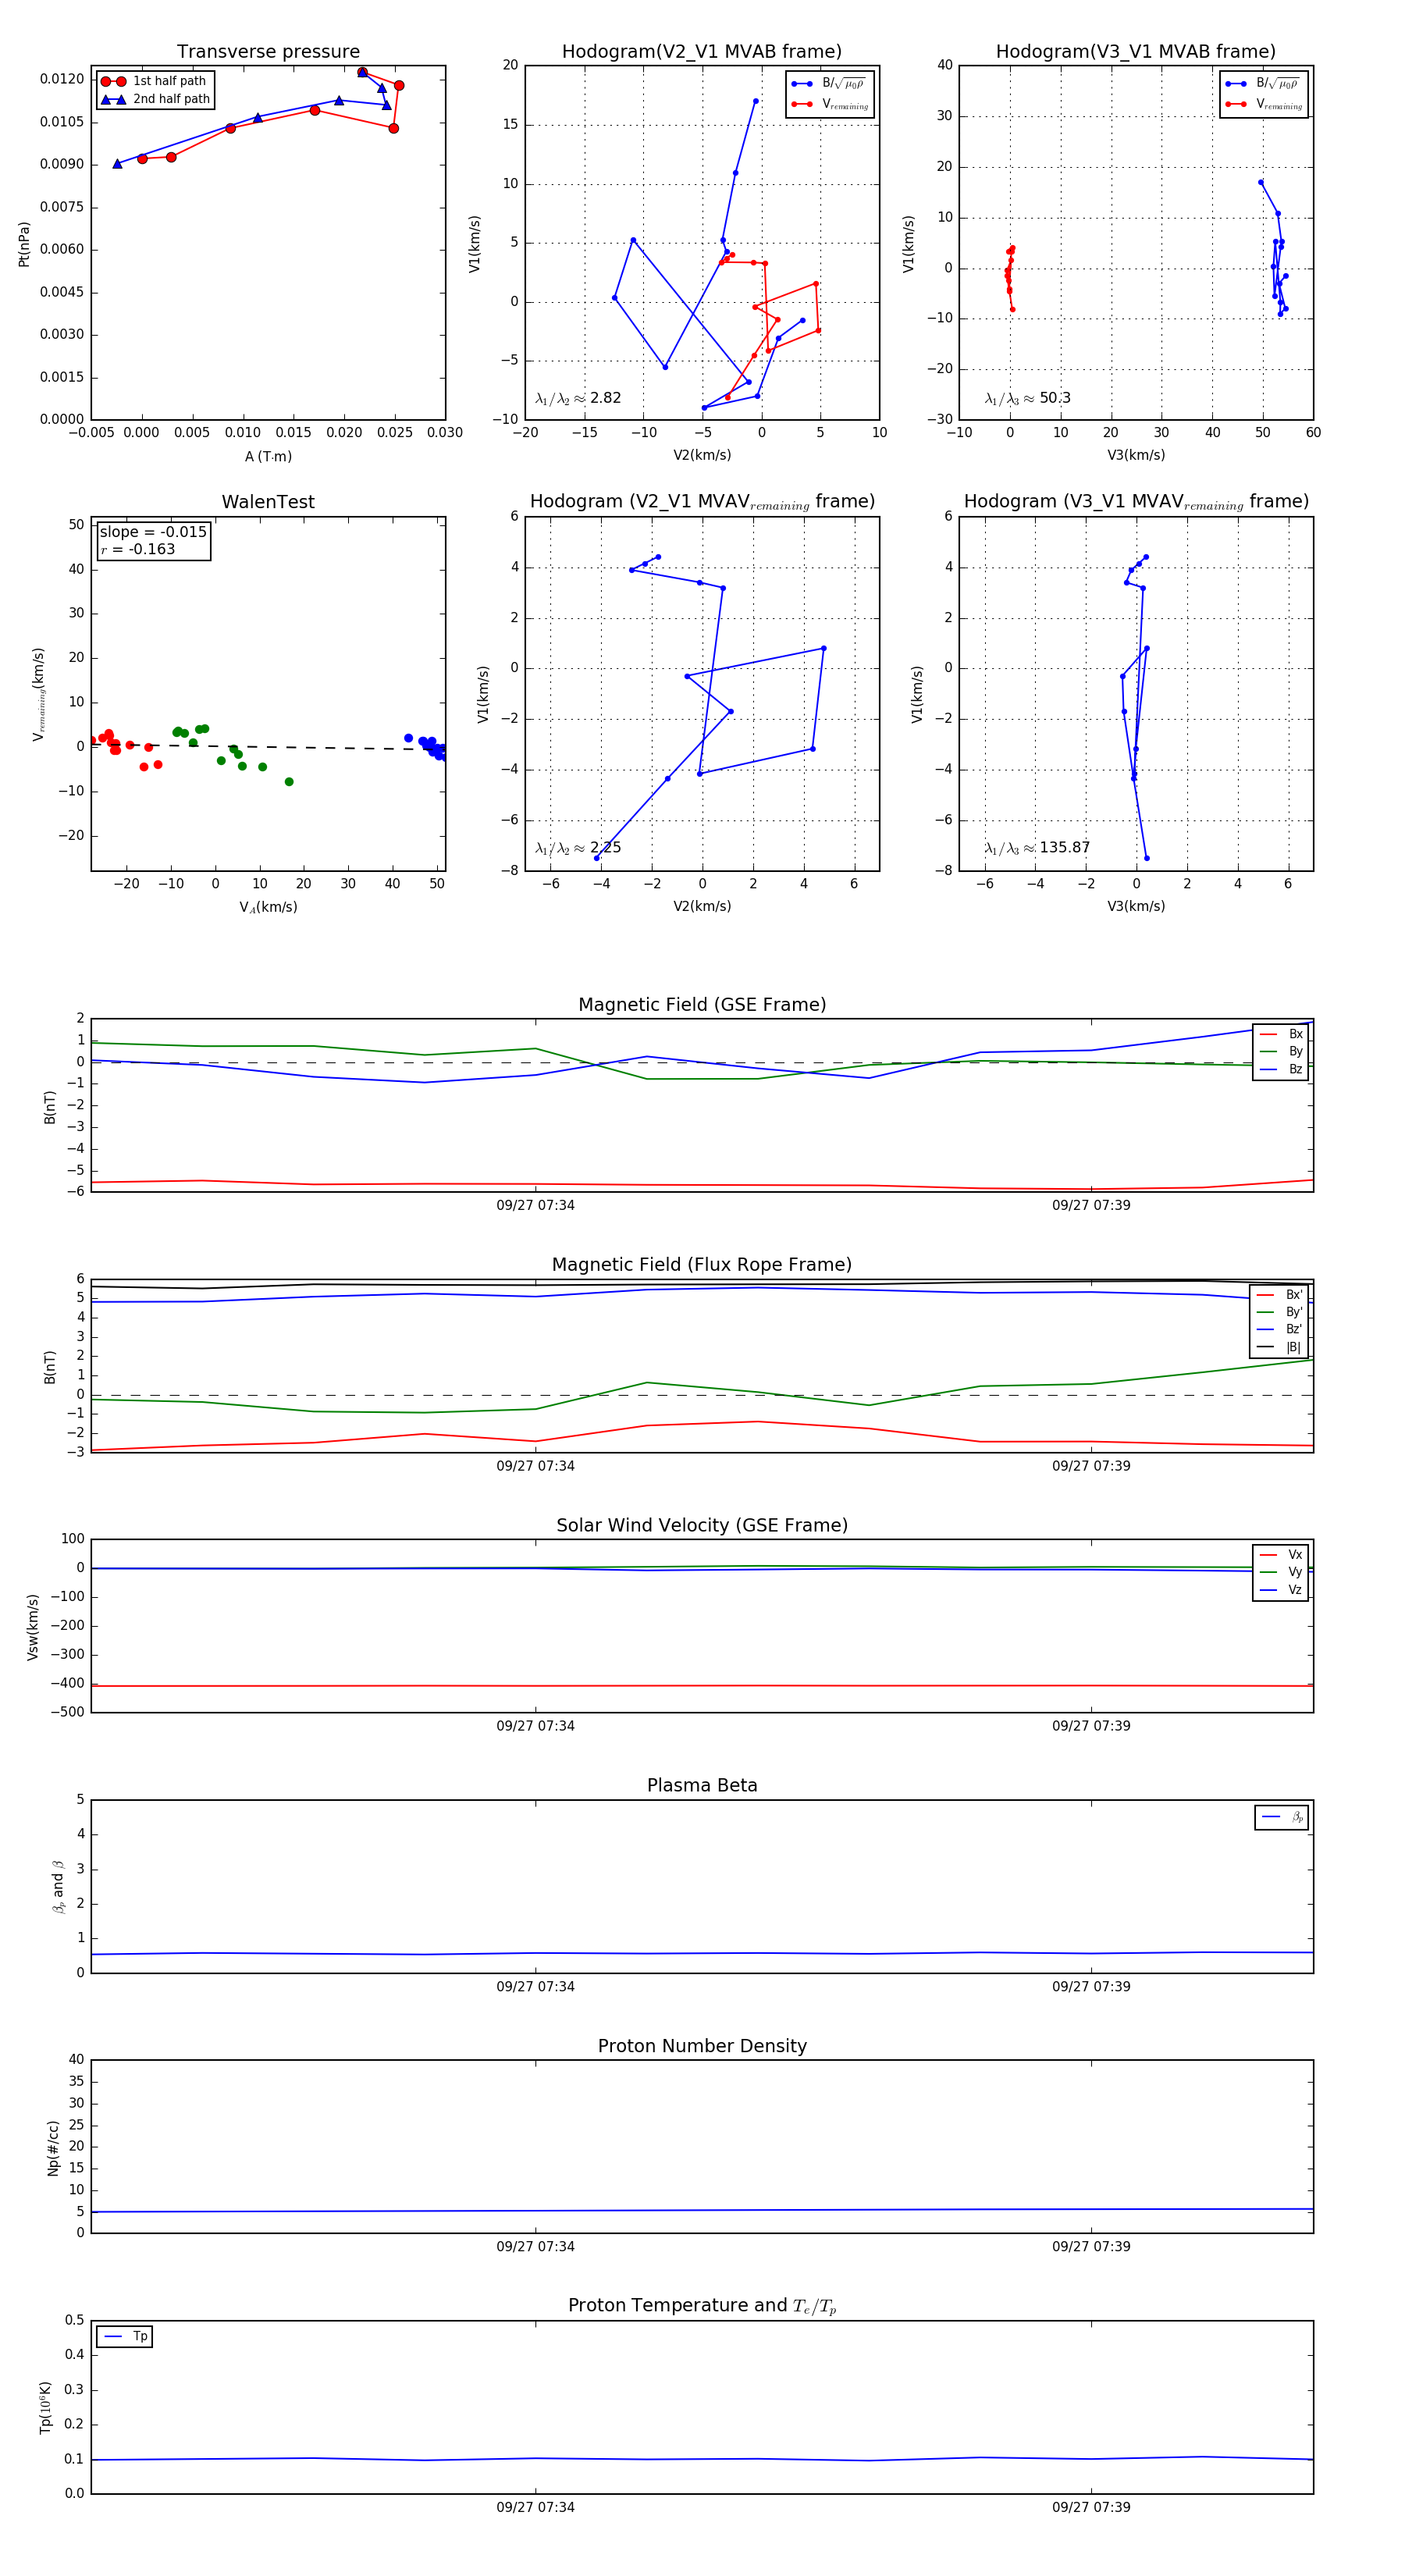Image resolution: width=1405 pixels, height=2576 pixels.
Task: Click 'Bz' legend entry in GSE magnetic field
Action: 1281,1069
